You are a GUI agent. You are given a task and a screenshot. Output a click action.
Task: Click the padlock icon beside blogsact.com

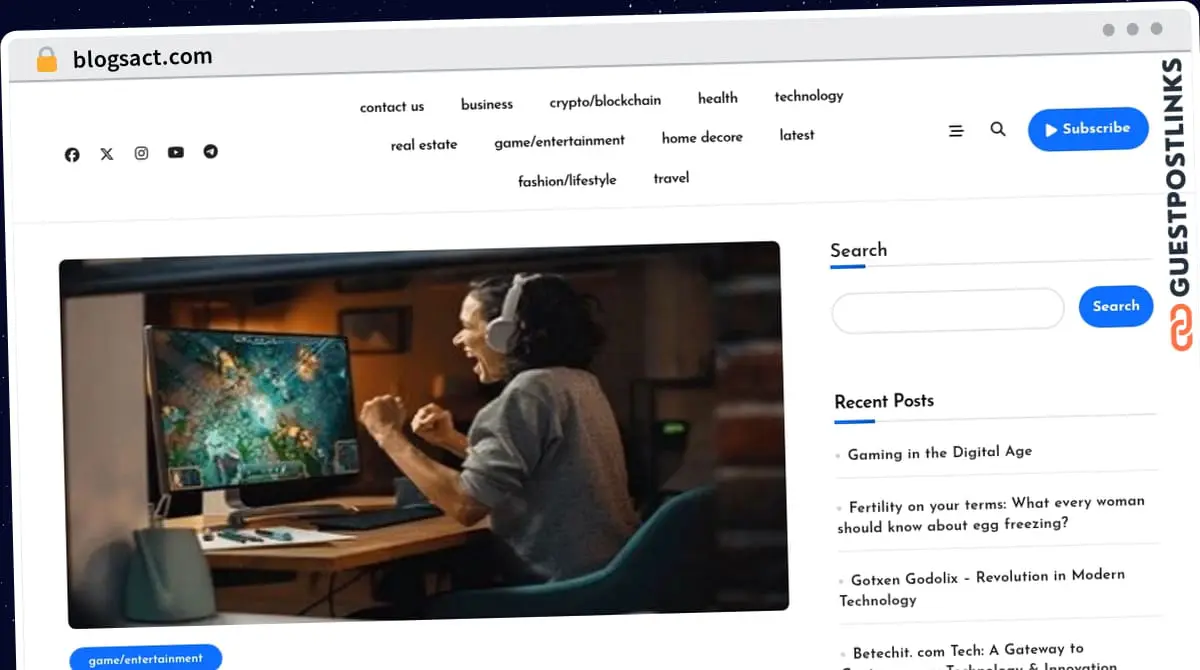pos(47,60)
